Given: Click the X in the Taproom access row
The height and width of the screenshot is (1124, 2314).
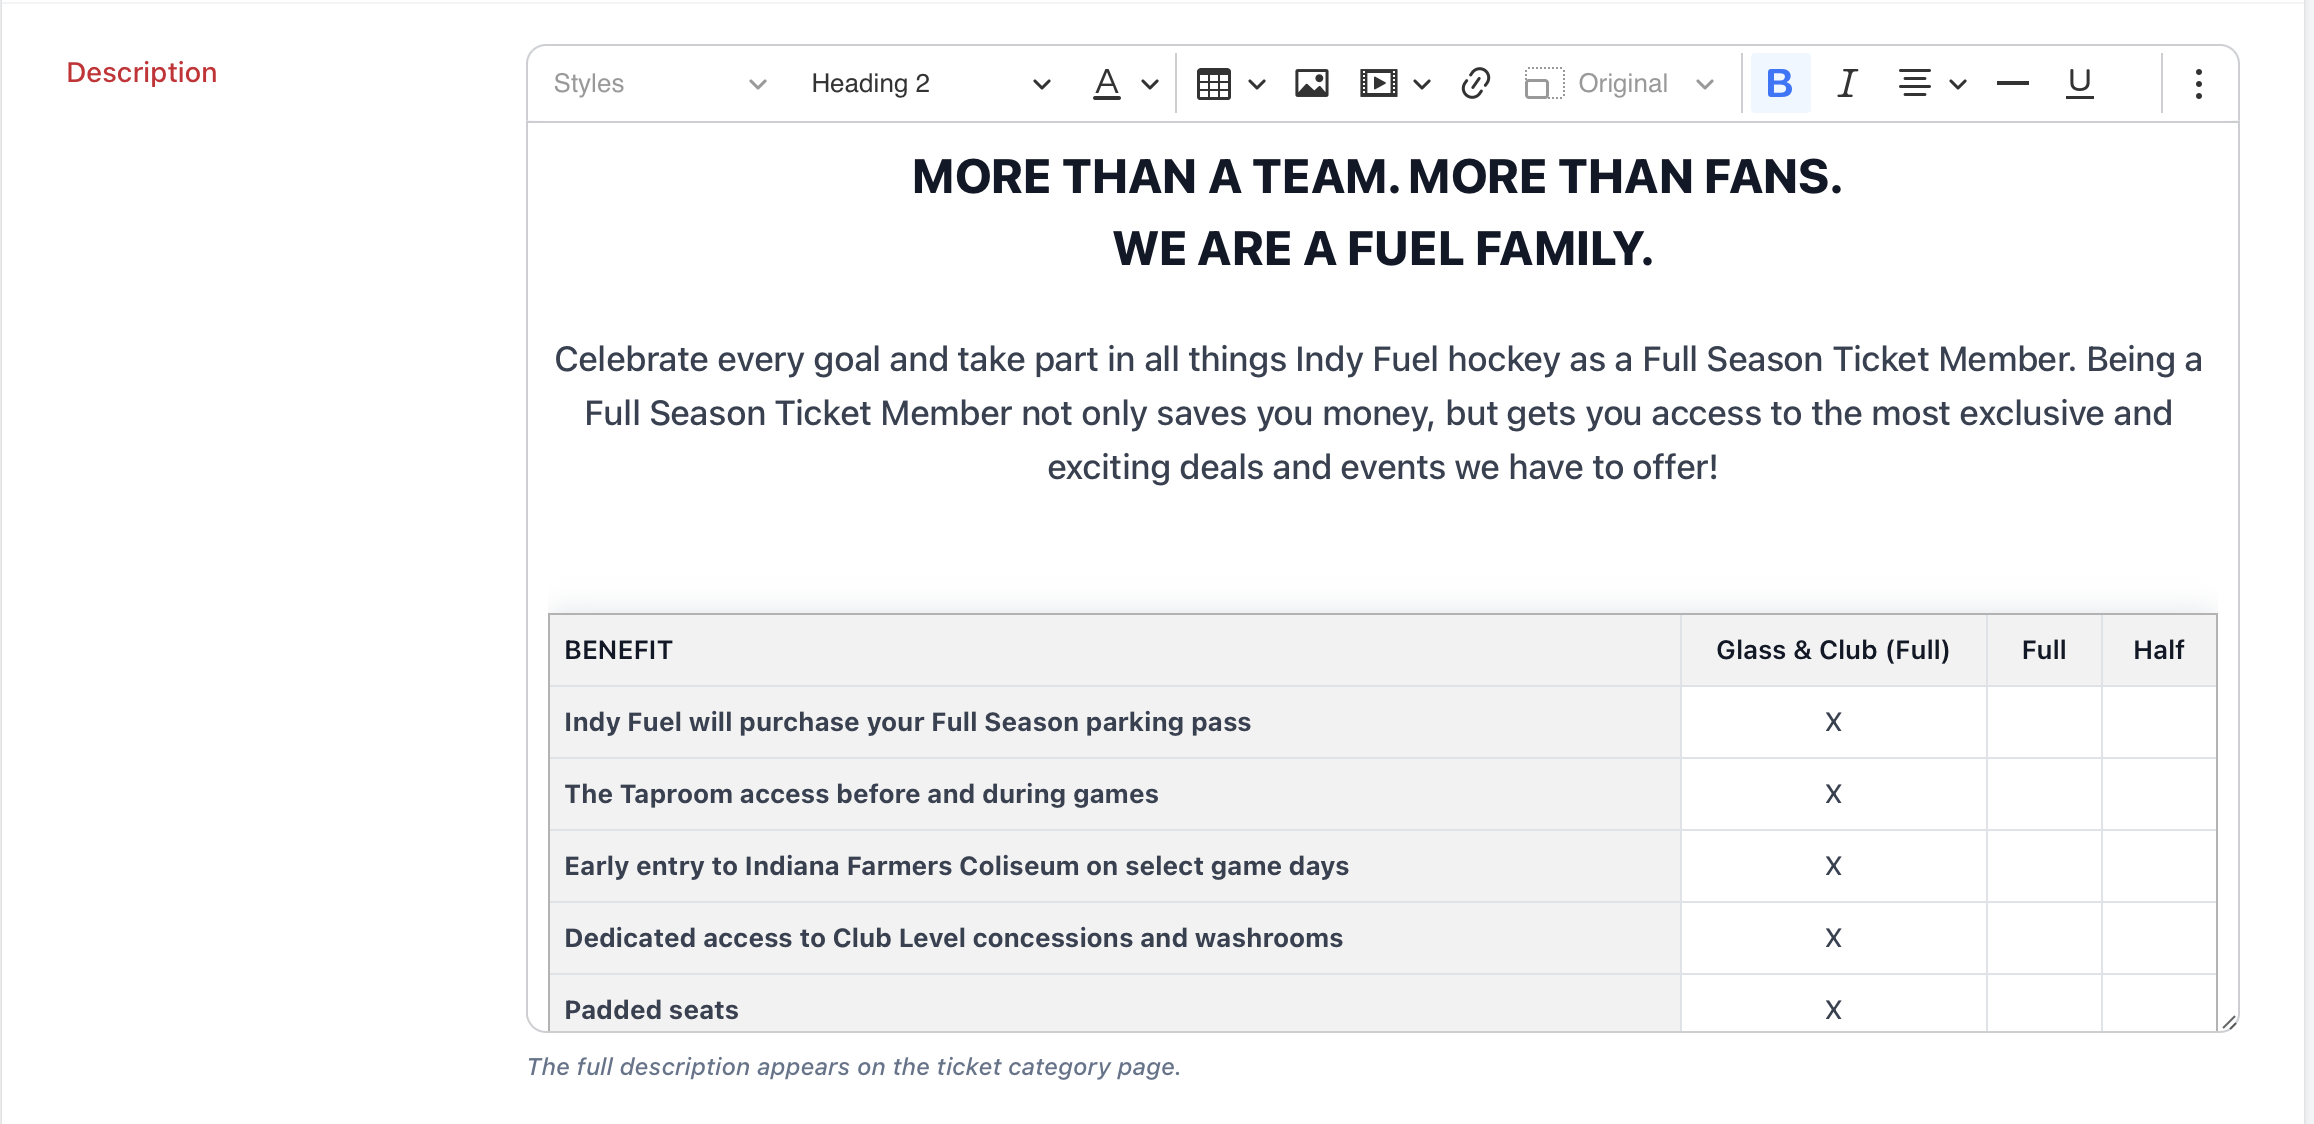Looking at the screenshot, I should [1833, 794].
